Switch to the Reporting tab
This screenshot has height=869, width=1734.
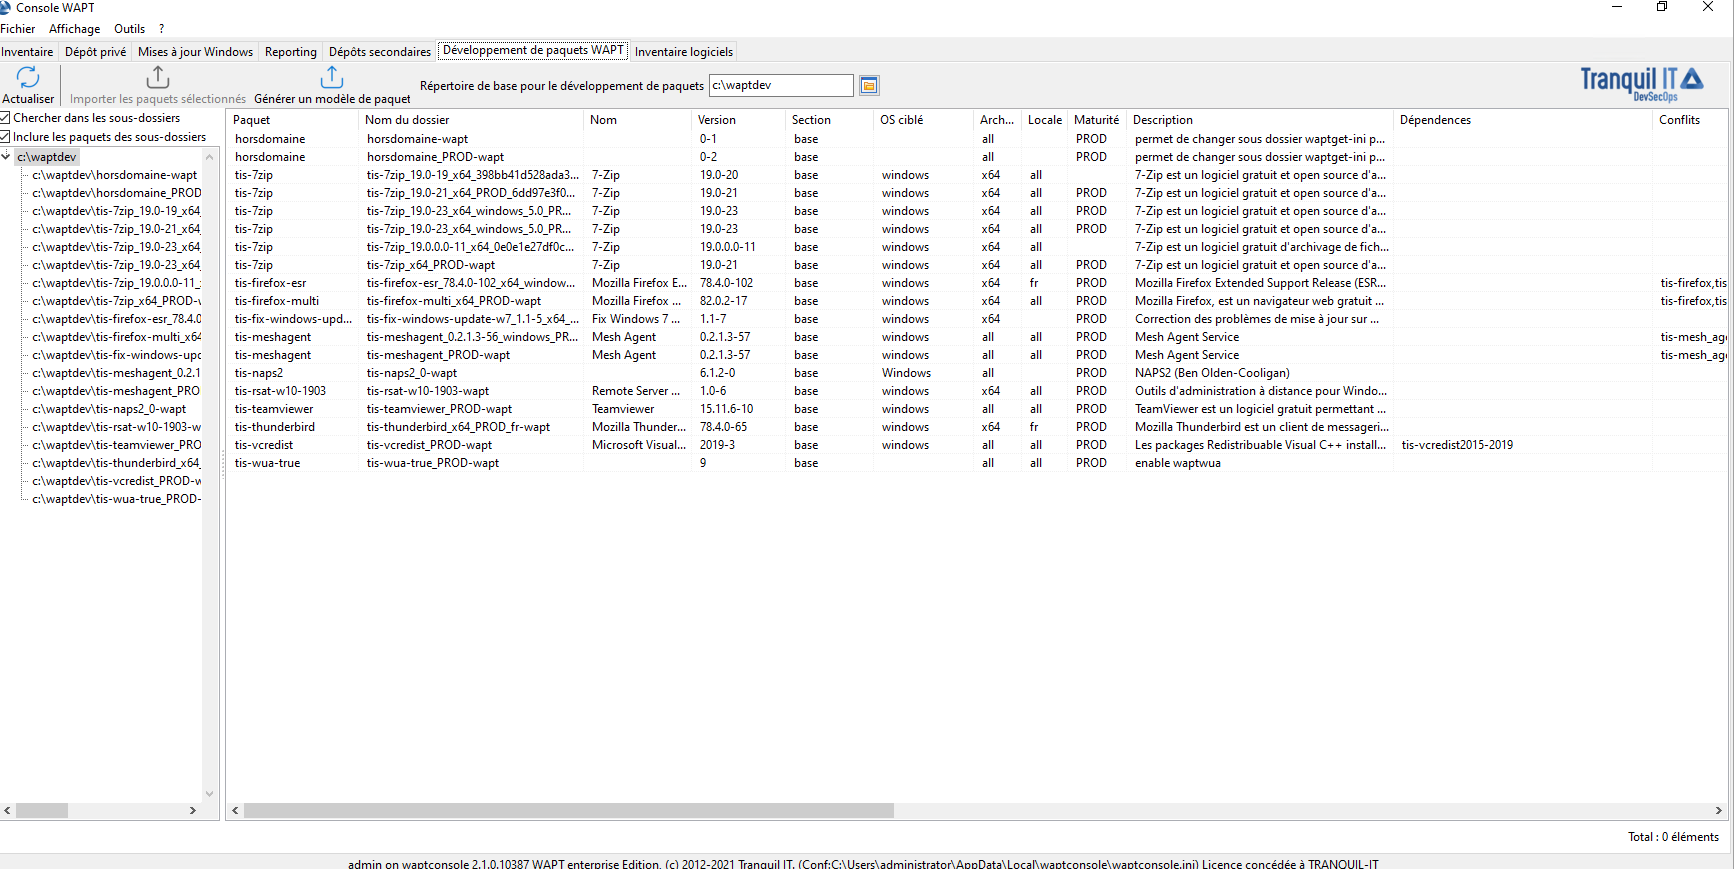(291, 52)
